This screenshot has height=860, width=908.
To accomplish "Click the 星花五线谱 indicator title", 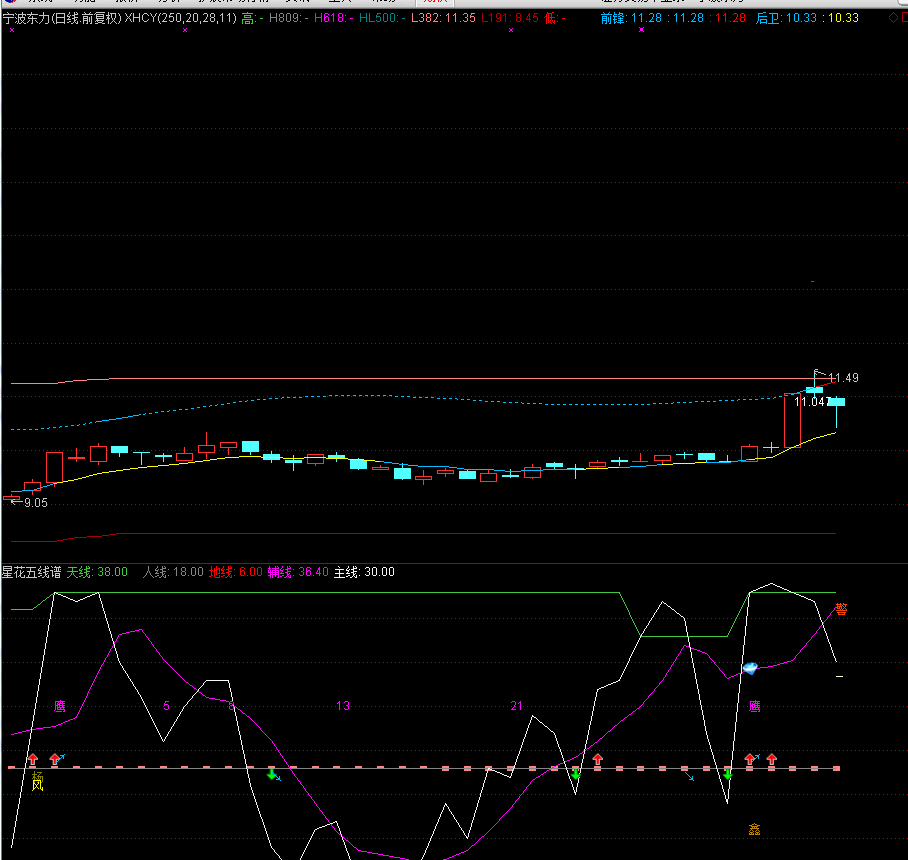I will [31, 572].
